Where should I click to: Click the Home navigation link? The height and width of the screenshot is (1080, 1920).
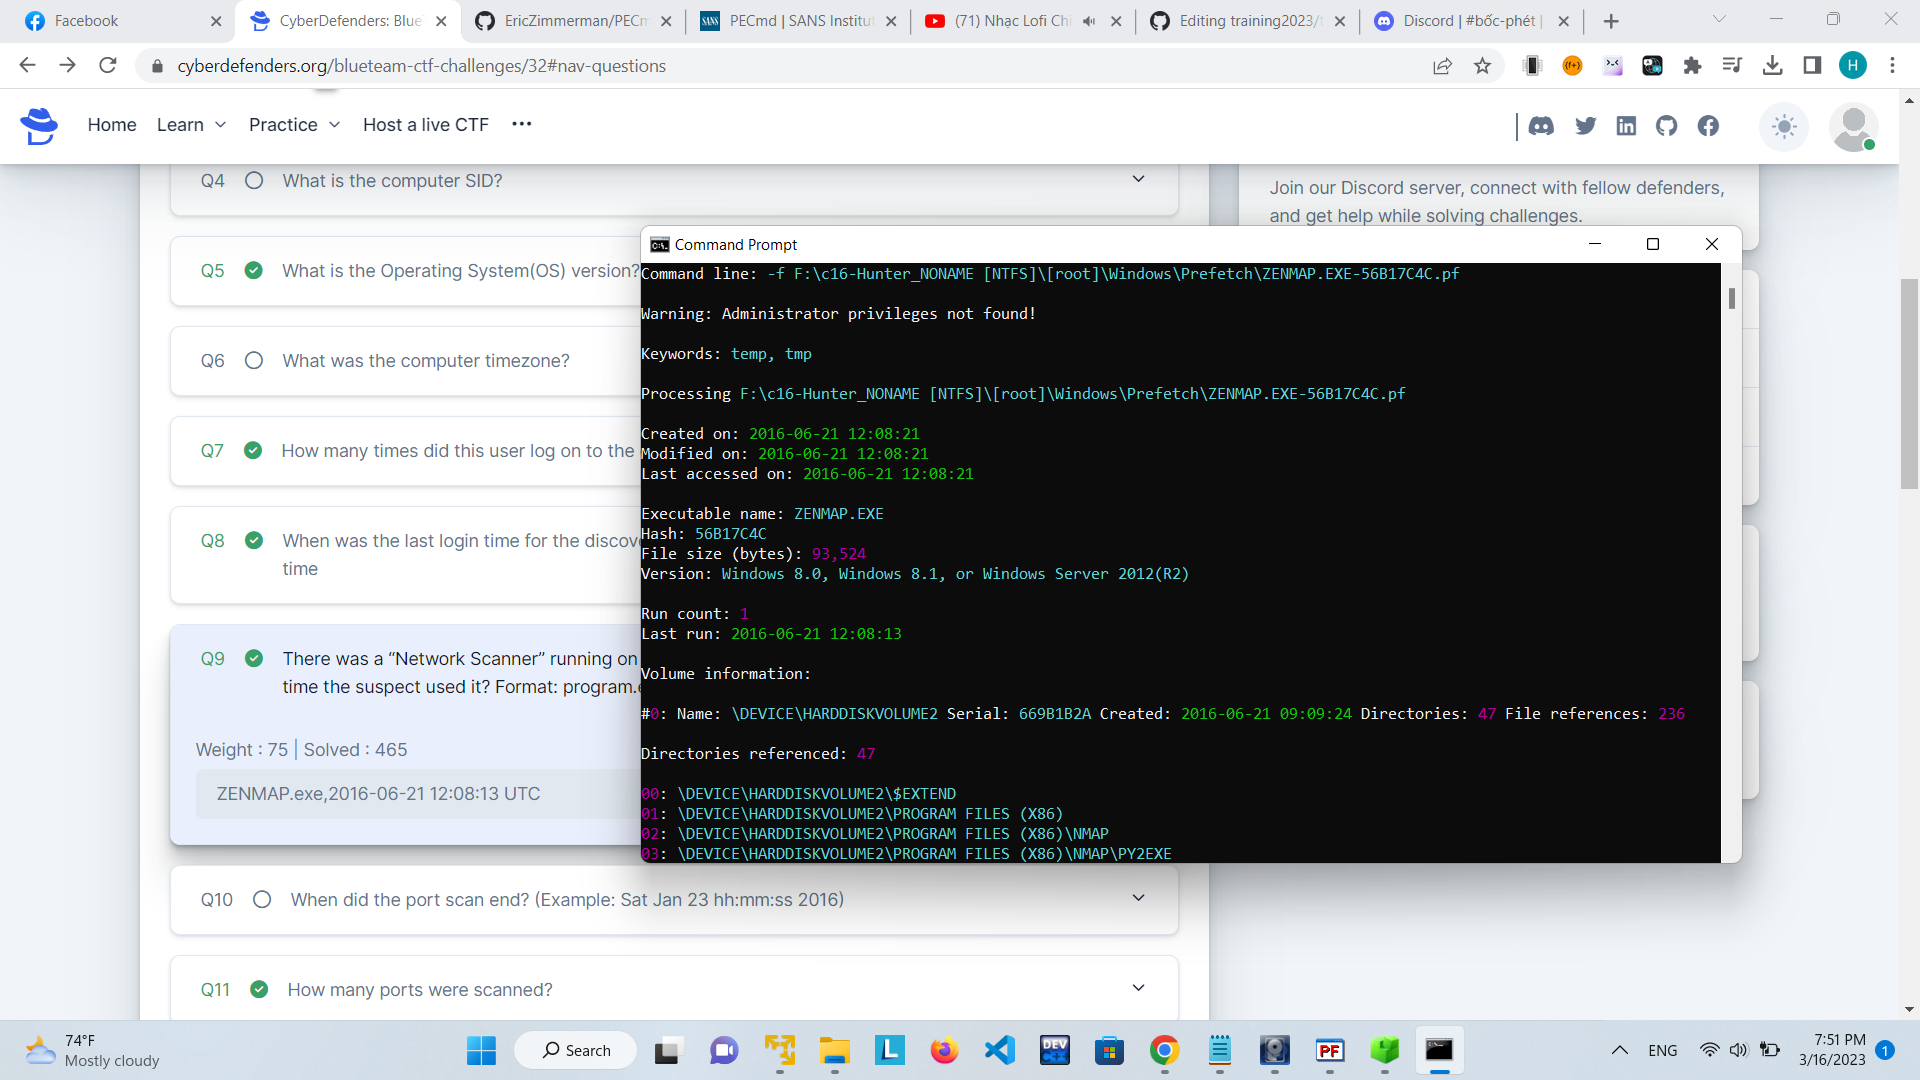pyautogui.click(x=112, y=125)
